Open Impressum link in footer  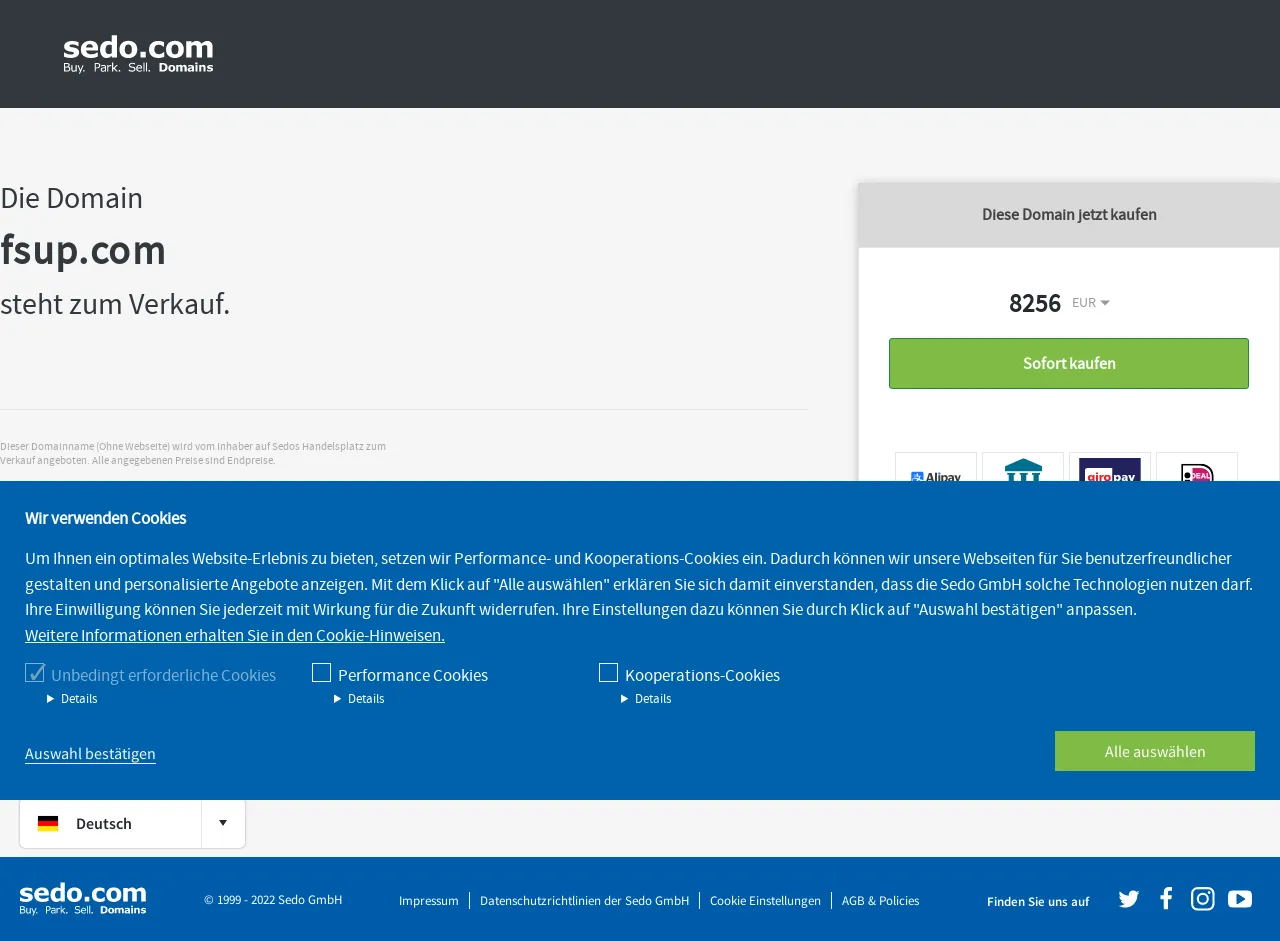[x=429, y=901]
